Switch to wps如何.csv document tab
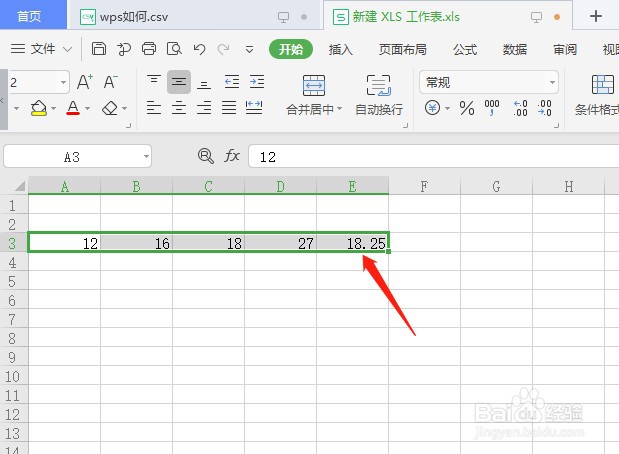This screenshot has width=619, height=454. (x=193, y=17)
